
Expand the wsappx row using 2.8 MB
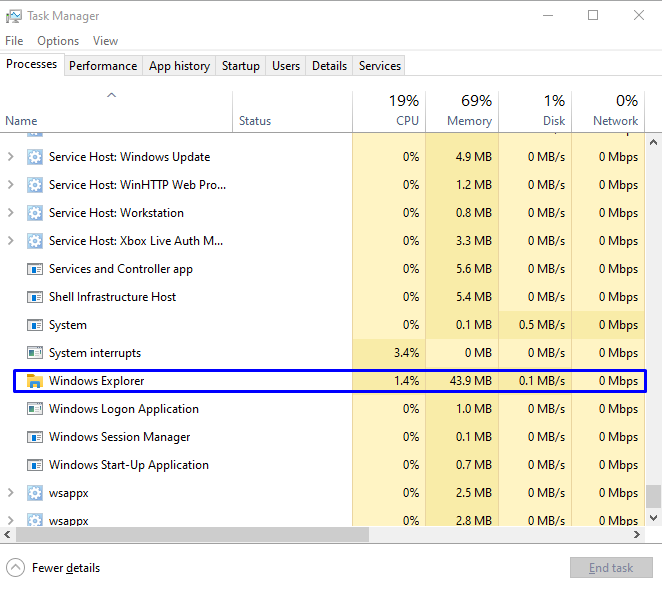[11, 521]
